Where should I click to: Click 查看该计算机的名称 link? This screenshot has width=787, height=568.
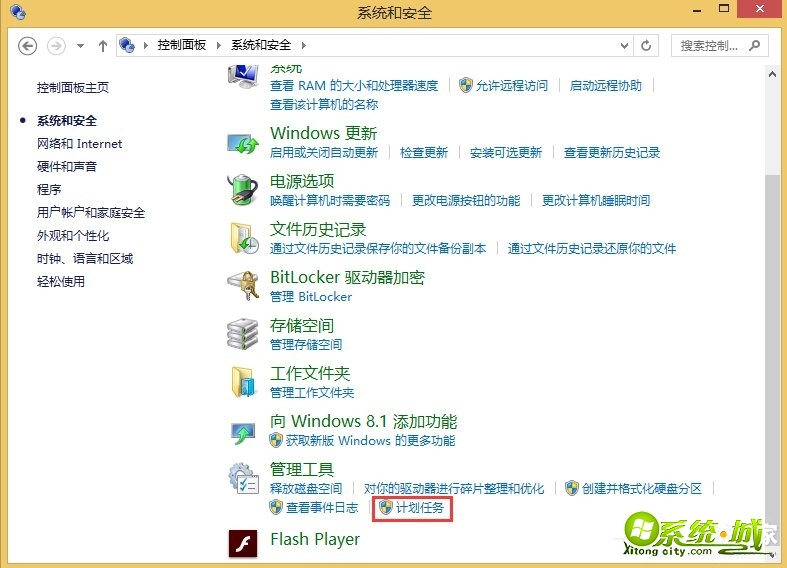click(x=324, y=104)
